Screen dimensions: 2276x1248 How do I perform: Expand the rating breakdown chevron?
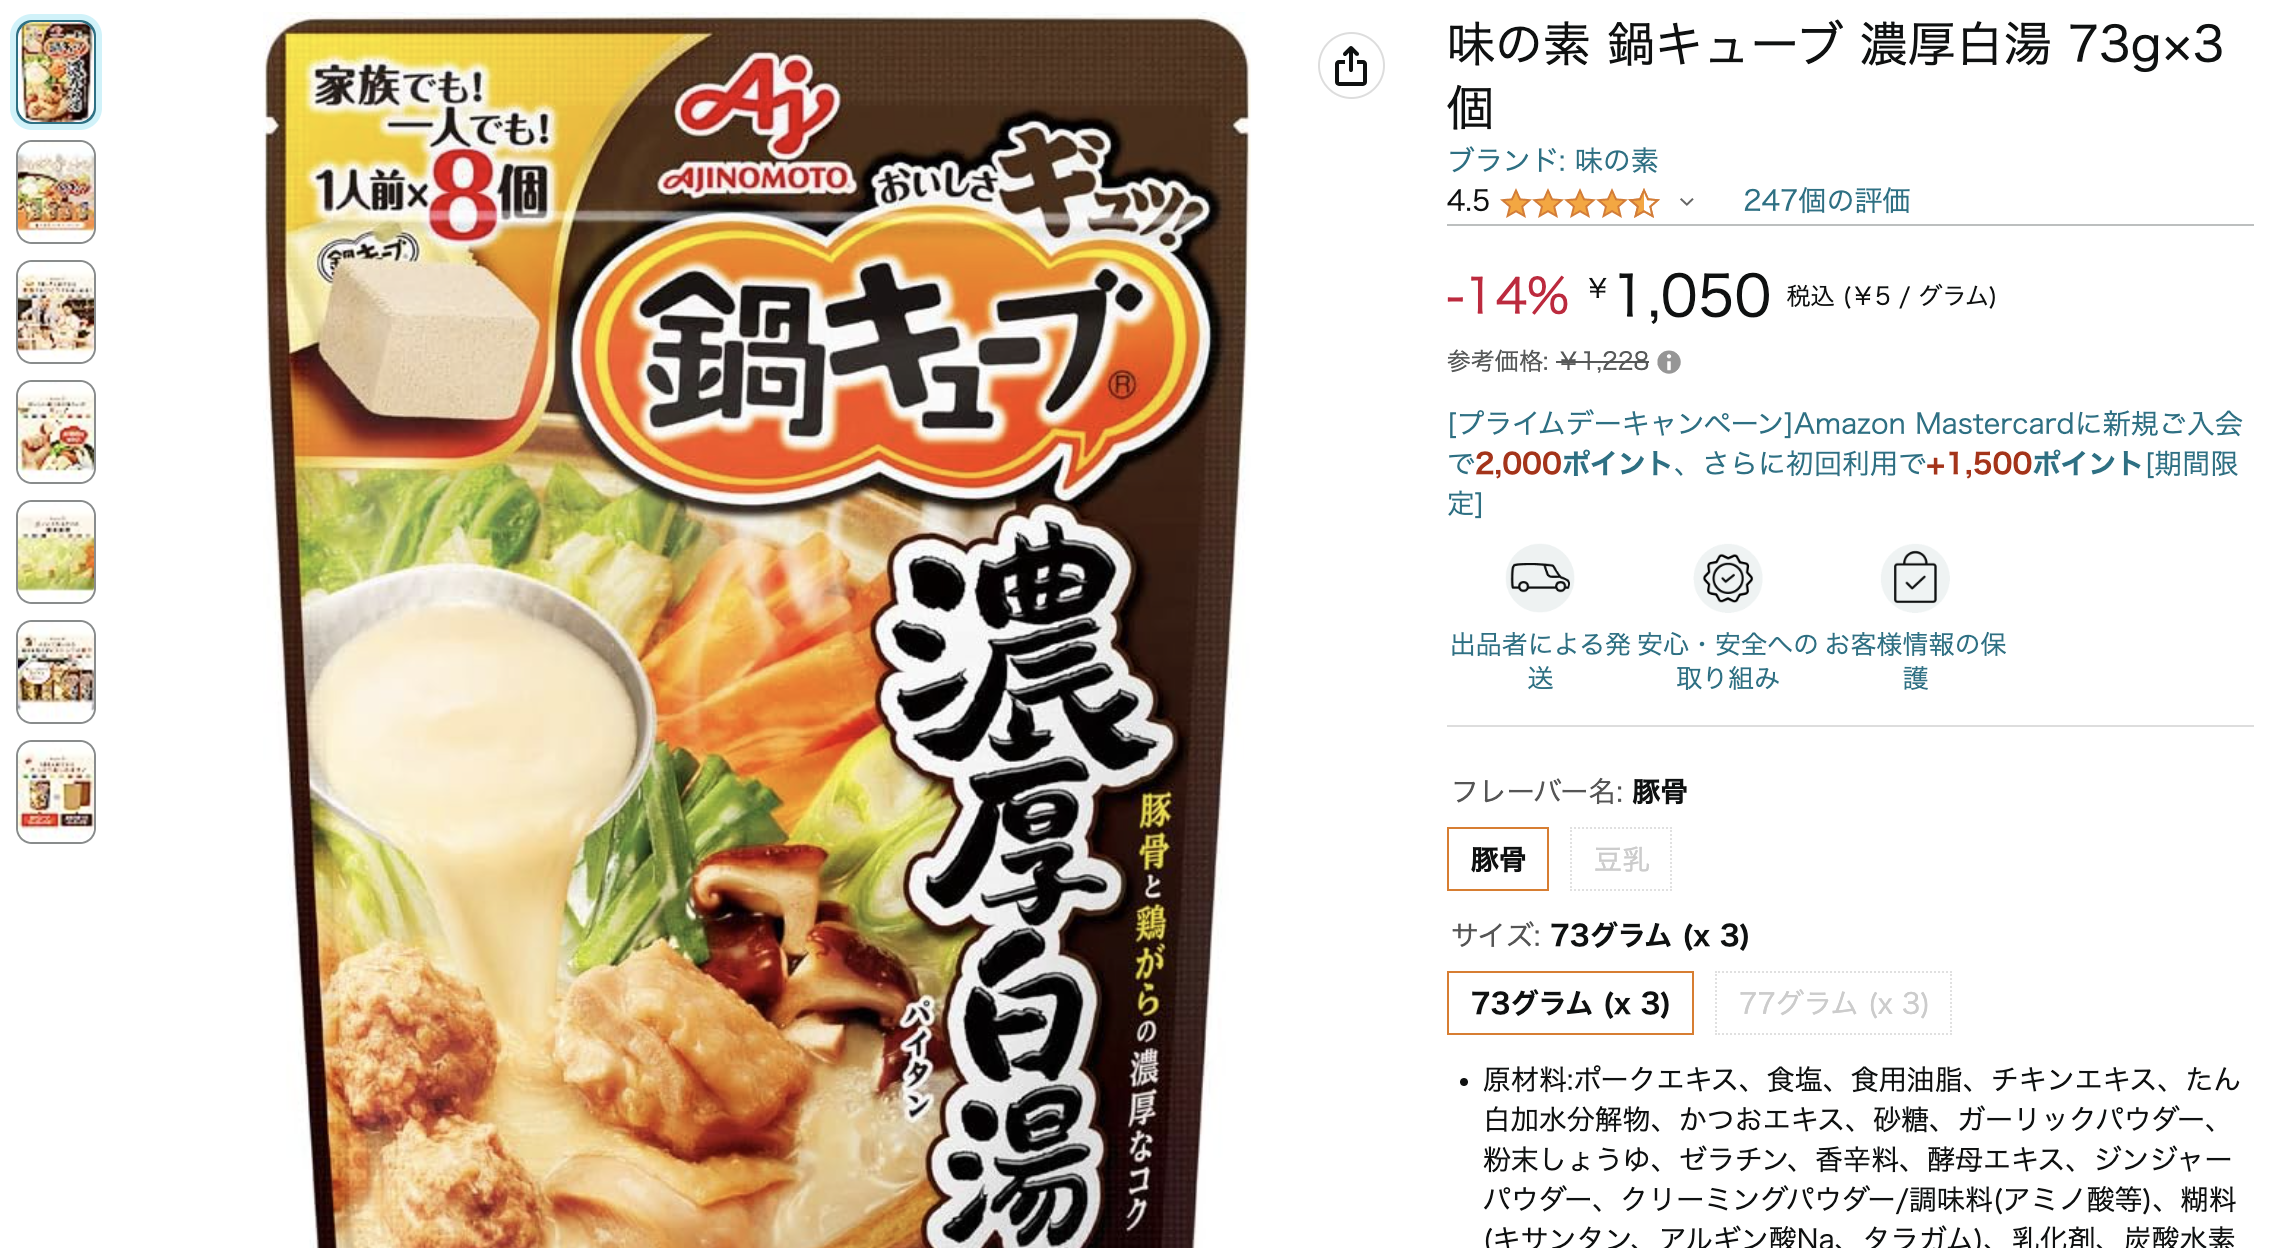[1687, 202]
